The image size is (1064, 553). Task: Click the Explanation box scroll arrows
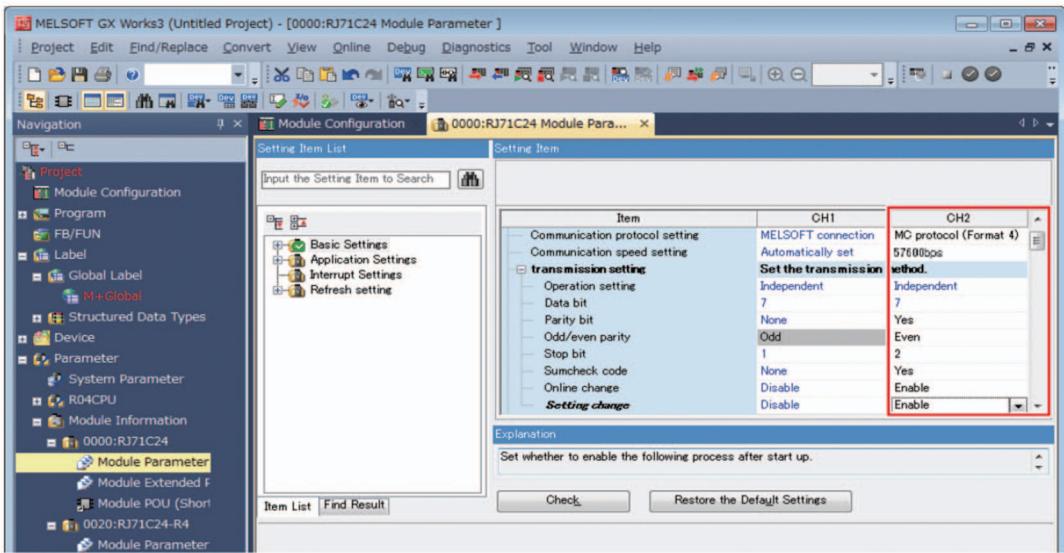pos(1039,462)
